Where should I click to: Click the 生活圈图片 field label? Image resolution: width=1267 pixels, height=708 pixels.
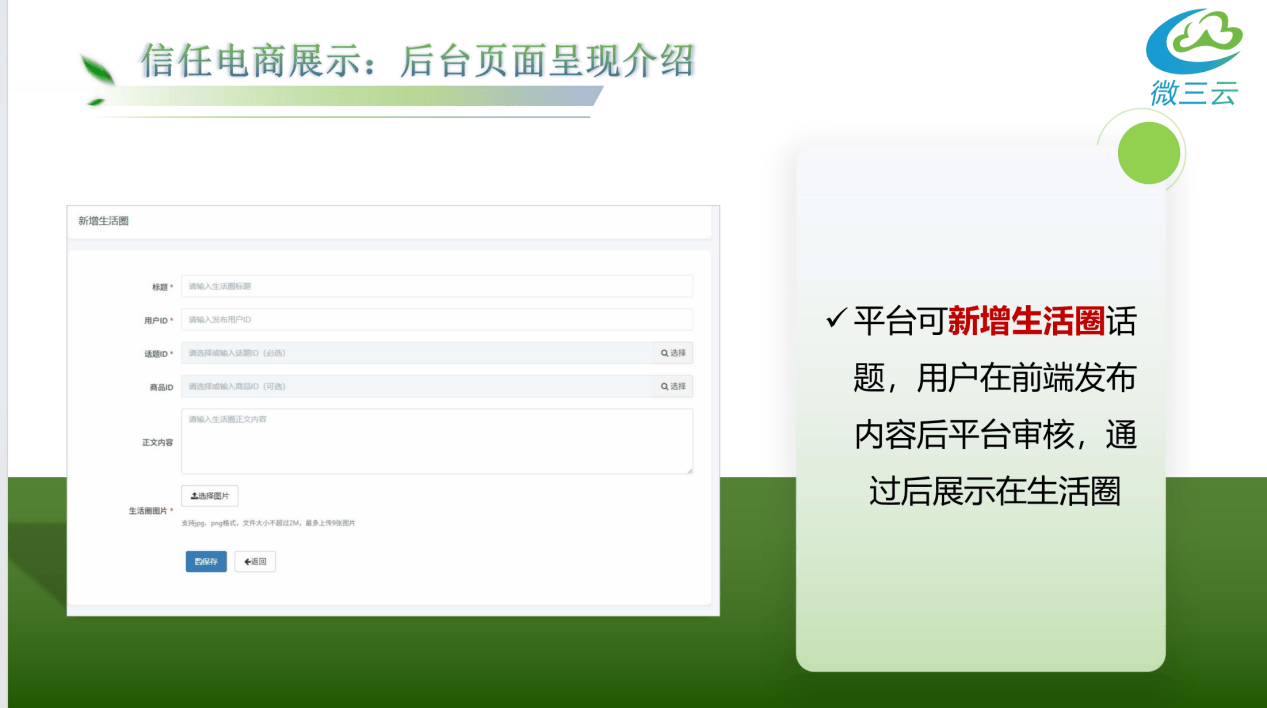[x=148, y=511]
